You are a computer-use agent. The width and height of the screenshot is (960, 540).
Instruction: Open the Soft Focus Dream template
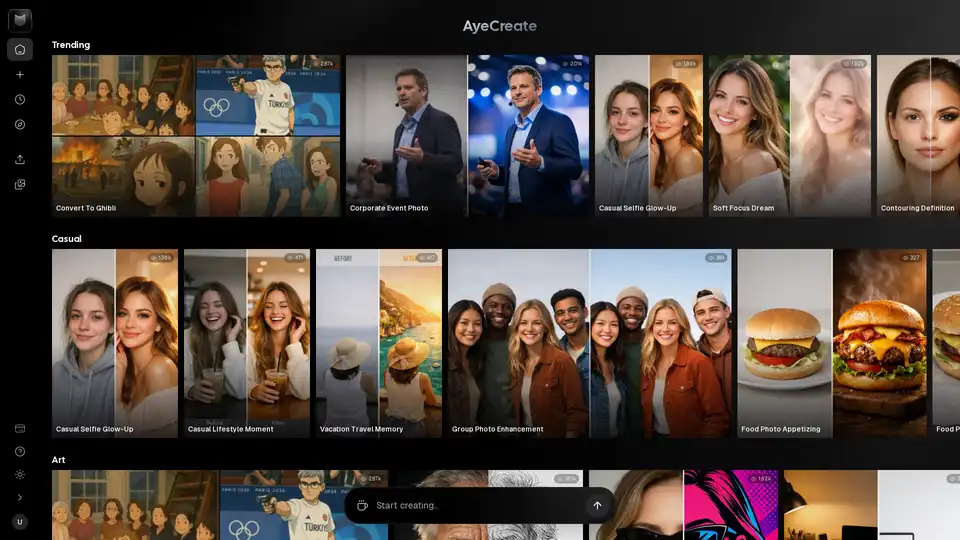790,136
